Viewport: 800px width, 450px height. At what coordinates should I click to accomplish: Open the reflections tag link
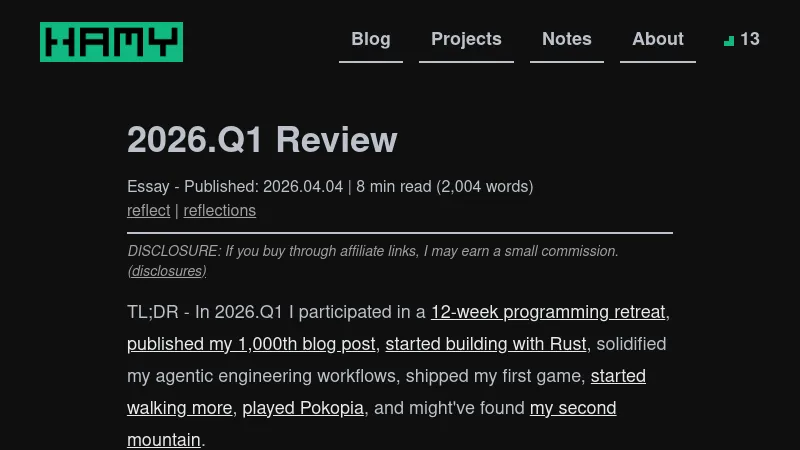click(219, 210)
